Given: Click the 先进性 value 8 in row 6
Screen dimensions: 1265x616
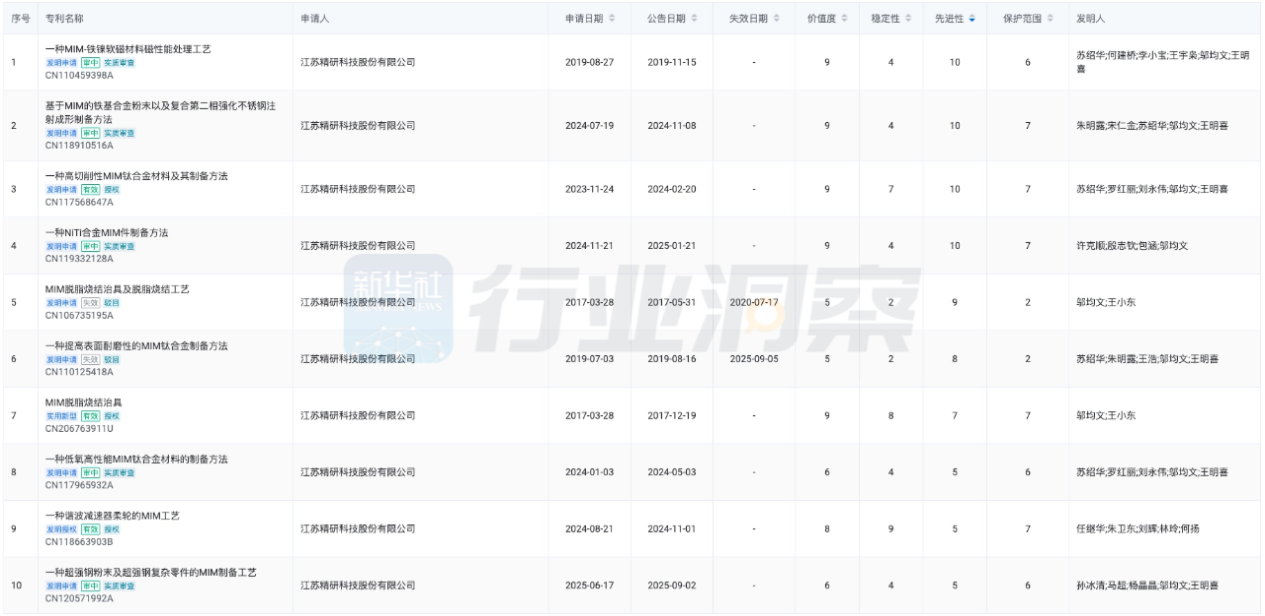Looking at the screenshot, I should pyautogui.click(x=955, y=359).
